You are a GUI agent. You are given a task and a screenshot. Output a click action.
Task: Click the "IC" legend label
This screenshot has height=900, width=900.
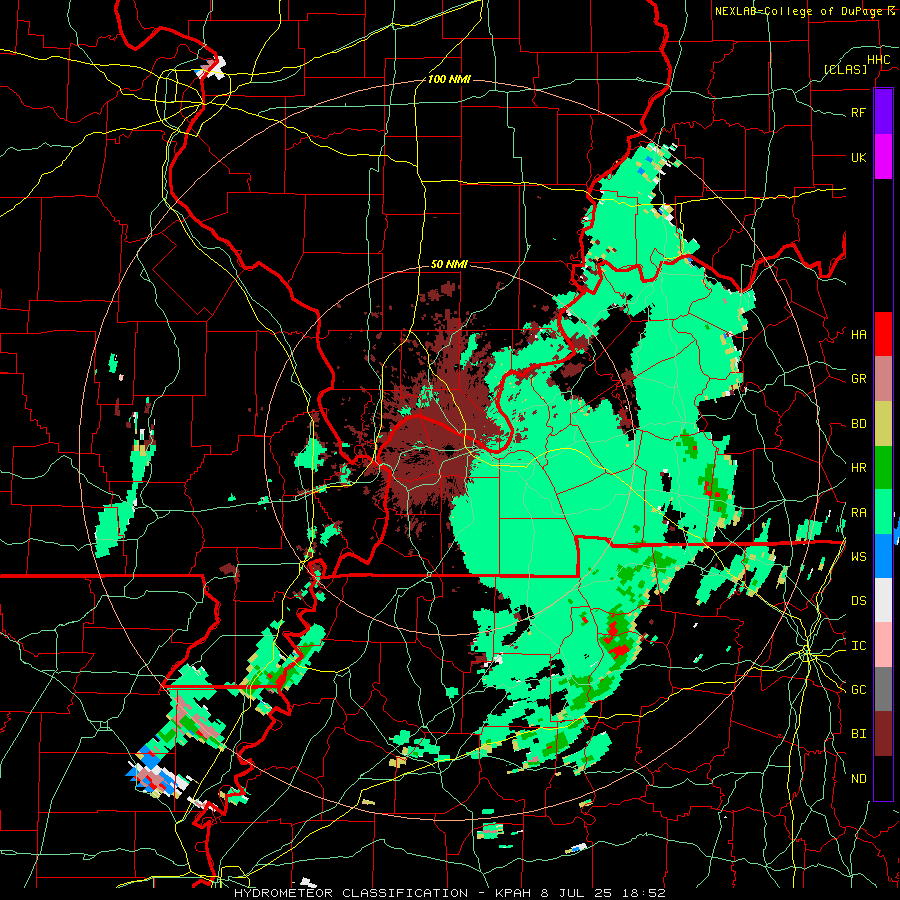coord(858,646)
